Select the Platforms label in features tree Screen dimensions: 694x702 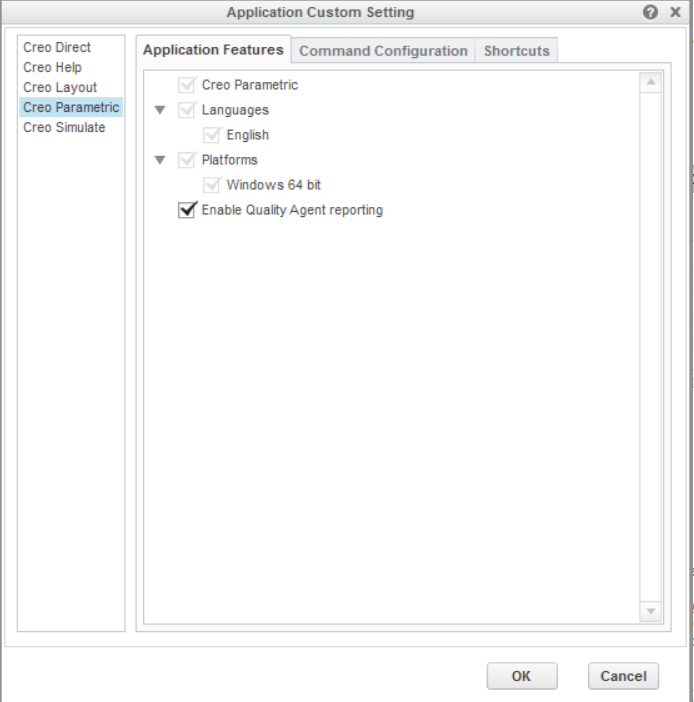tap(230, 160)
